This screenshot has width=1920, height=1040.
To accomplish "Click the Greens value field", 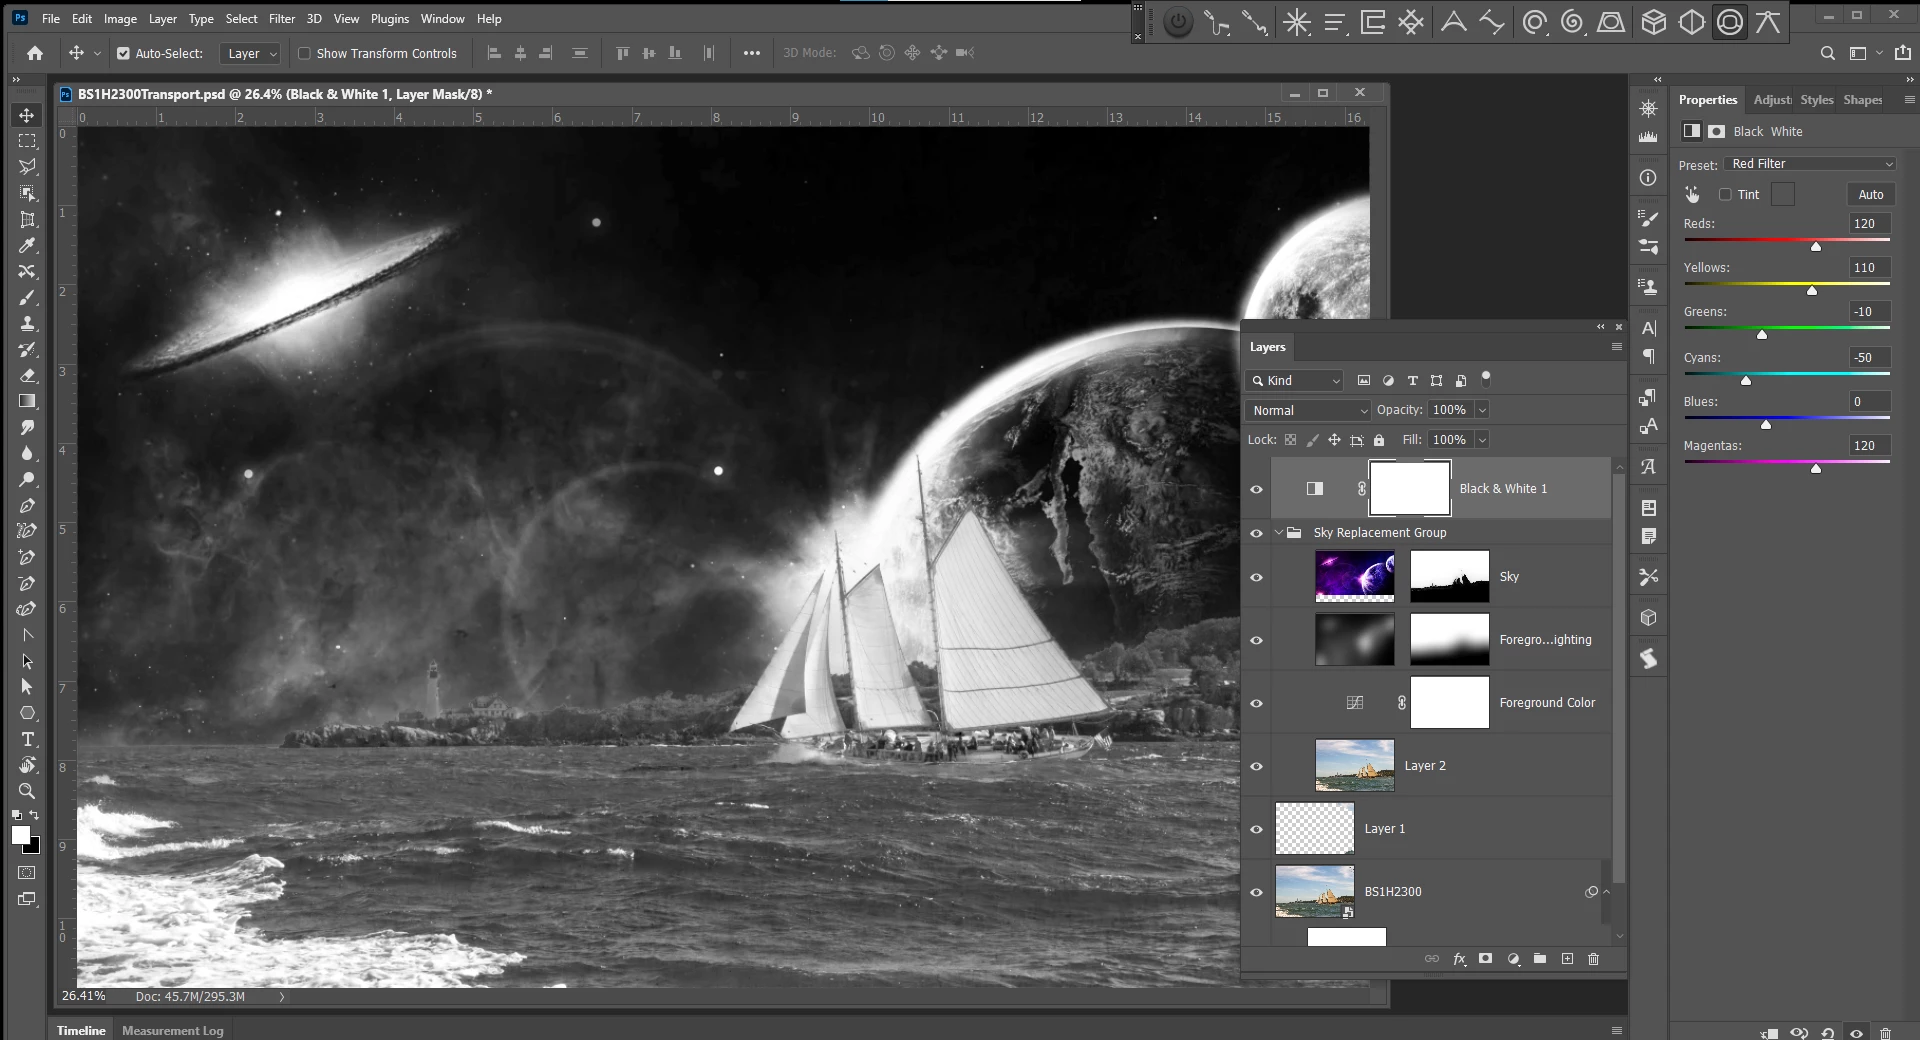I will pyautogui.click(x=1869, y=312).
